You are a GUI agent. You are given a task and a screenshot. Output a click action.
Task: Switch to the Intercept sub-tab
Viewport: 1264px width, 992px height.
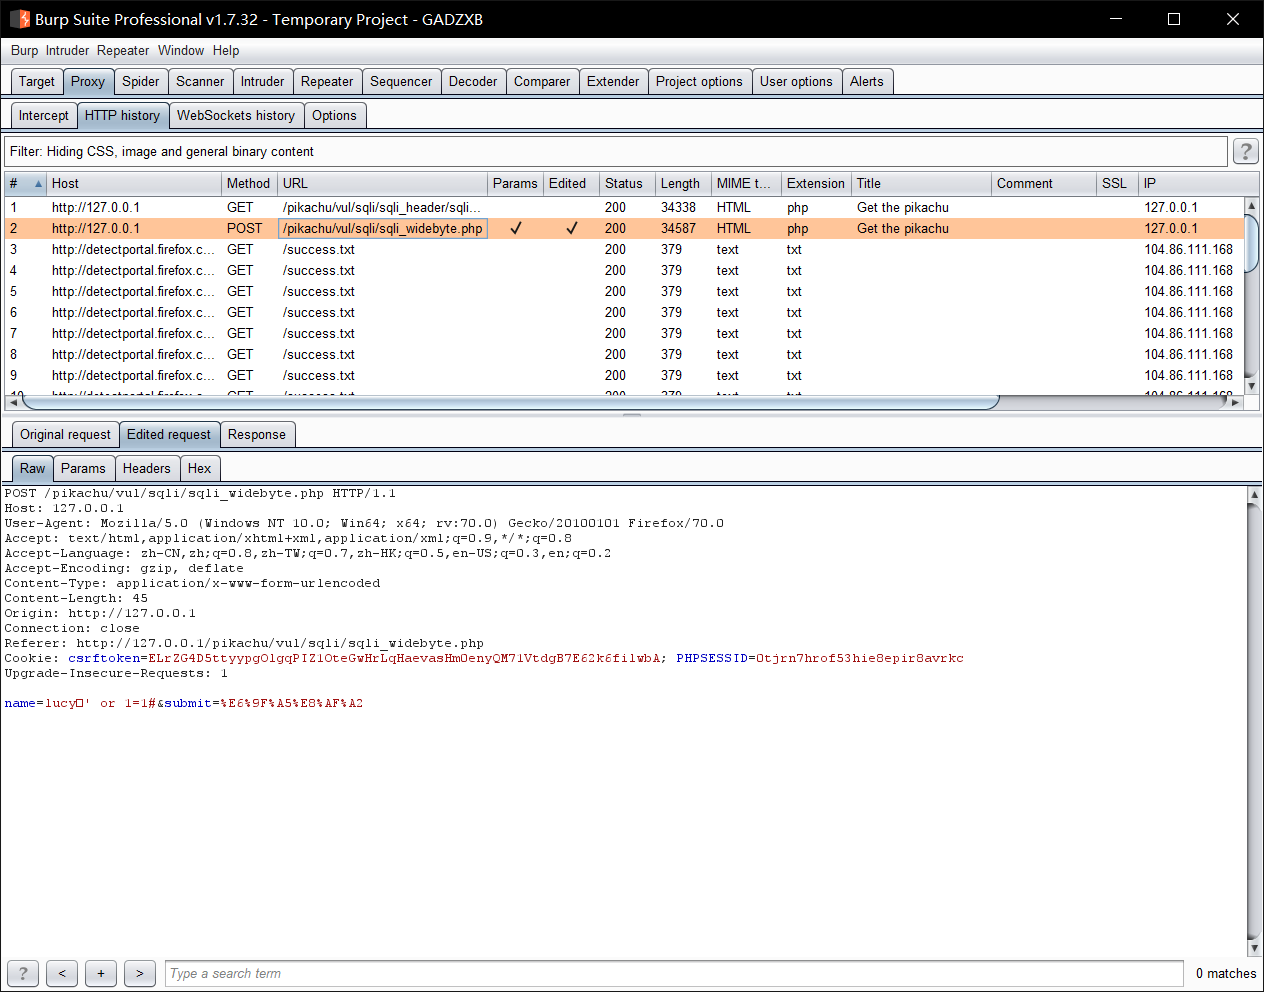[44, 116]
